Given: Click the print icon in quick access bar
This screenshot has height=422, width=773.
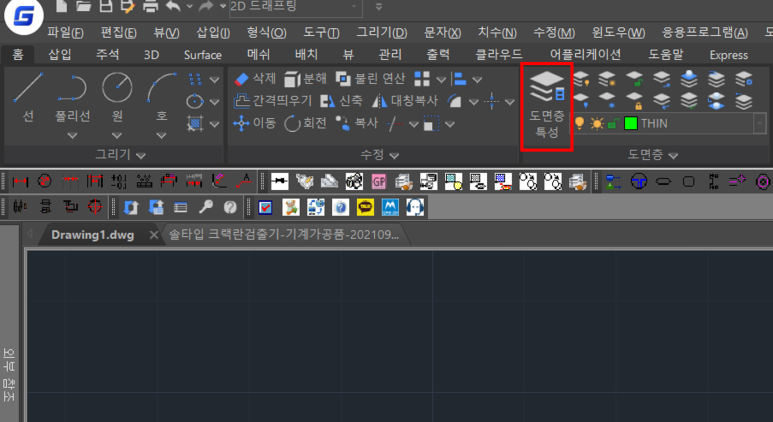Looking at the screenshot, I should (150, 6).
